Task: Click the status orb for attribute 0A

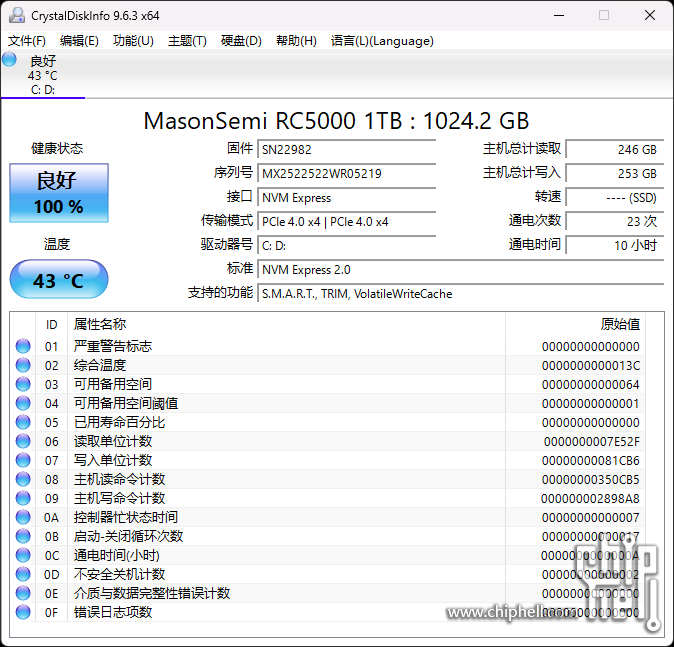Action: pos(23,517)
